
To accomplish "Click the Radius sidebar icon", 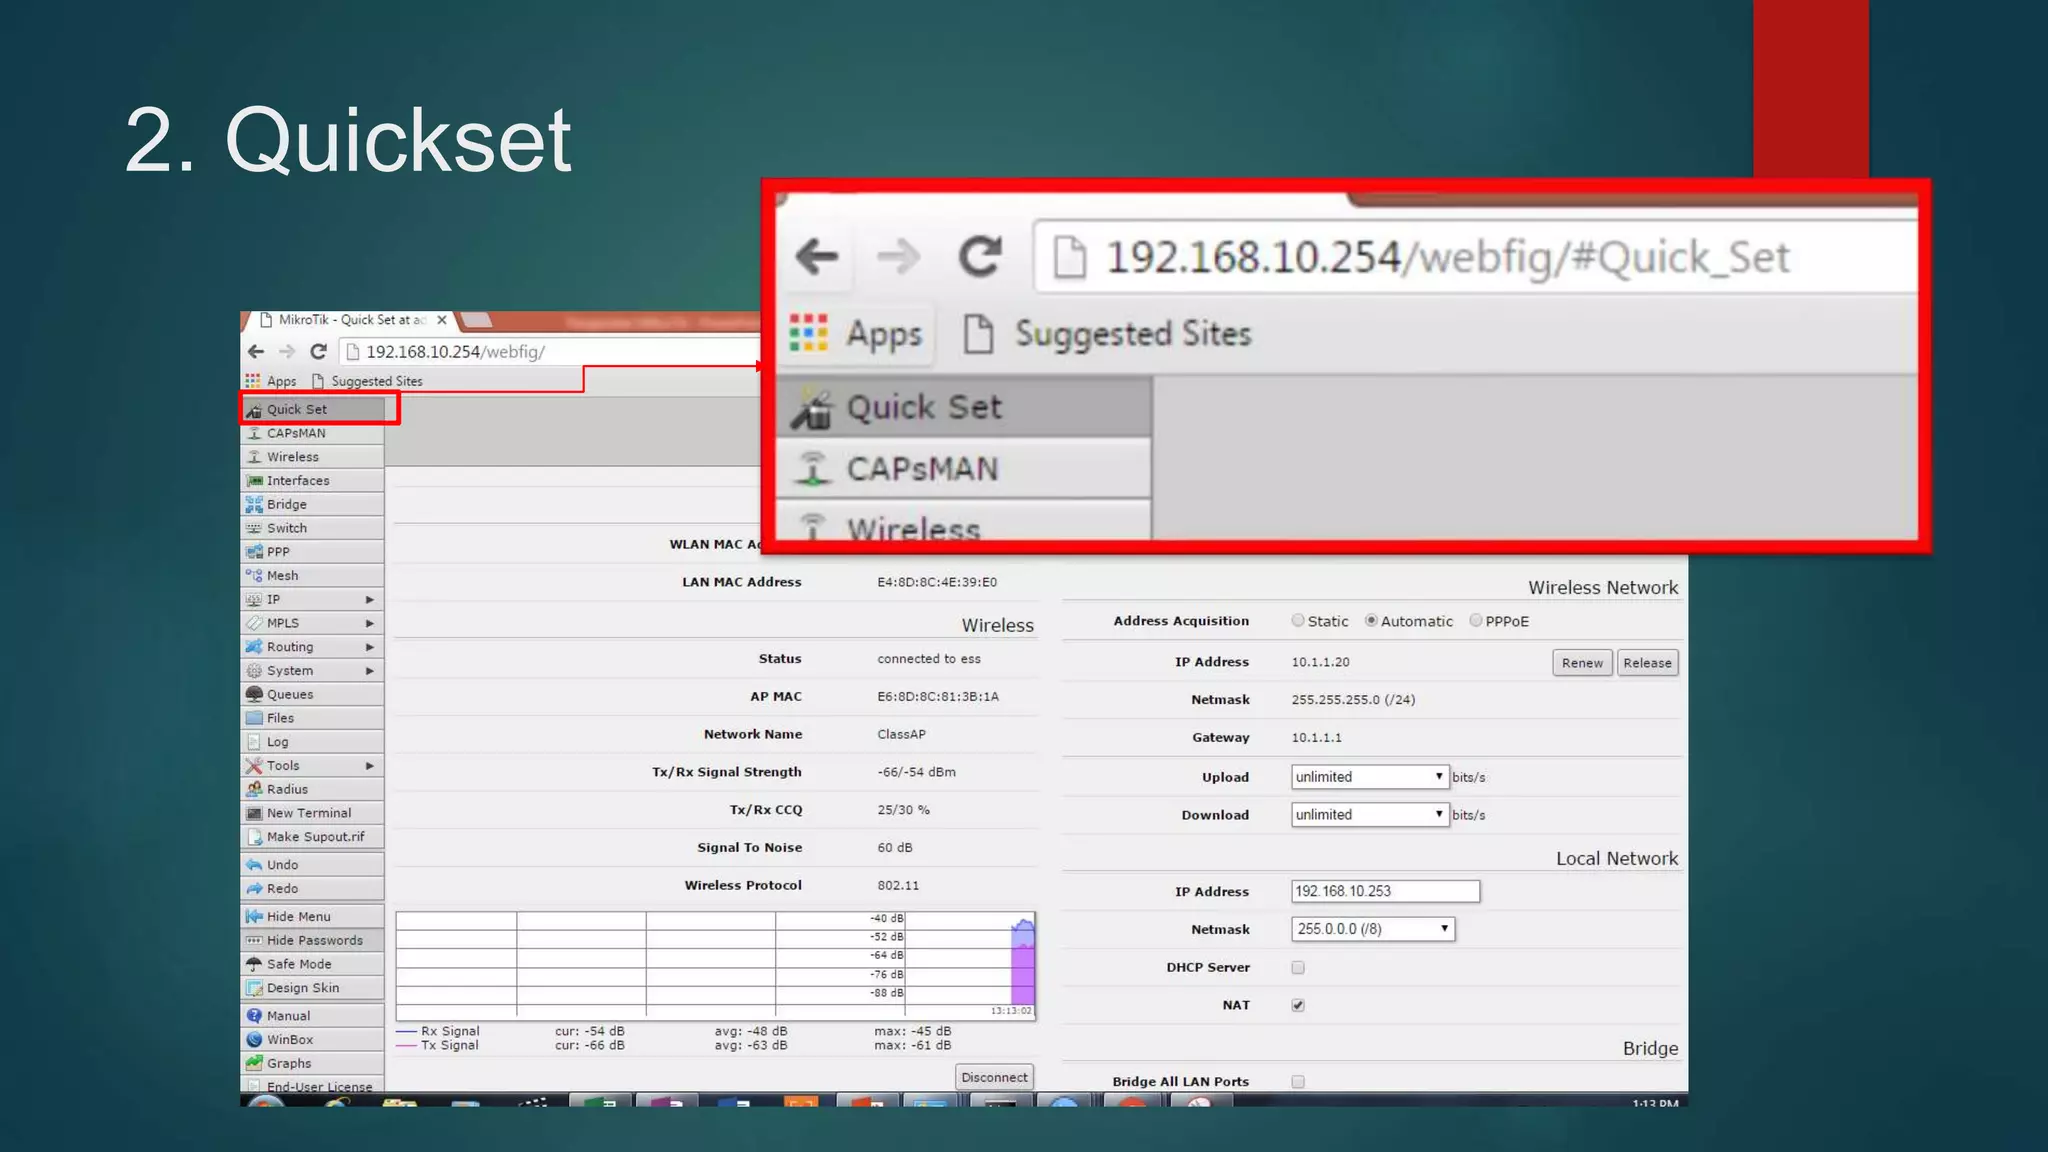I will 254,789.
